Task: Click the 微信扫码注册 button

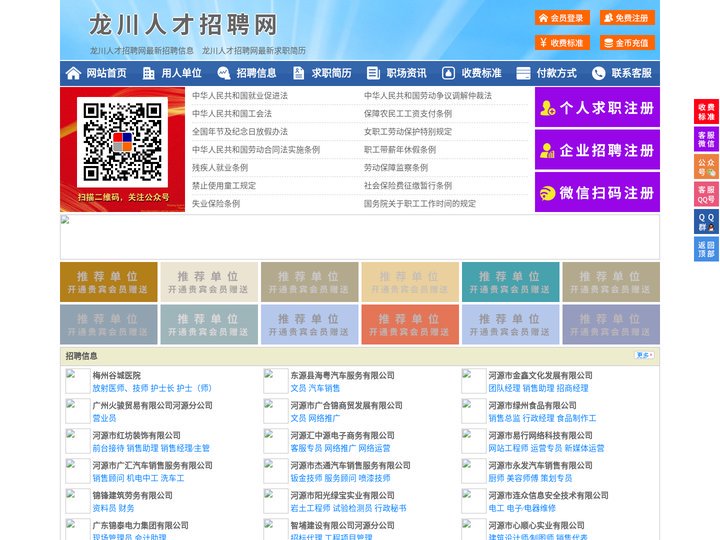Action: 597,192
